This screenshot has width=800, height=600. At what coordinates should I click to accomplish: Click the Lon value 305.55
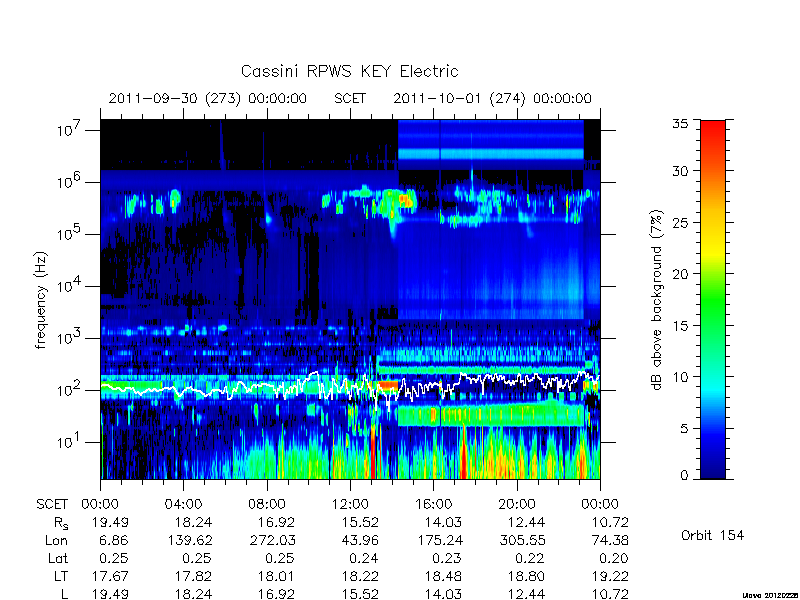(521, 540)
